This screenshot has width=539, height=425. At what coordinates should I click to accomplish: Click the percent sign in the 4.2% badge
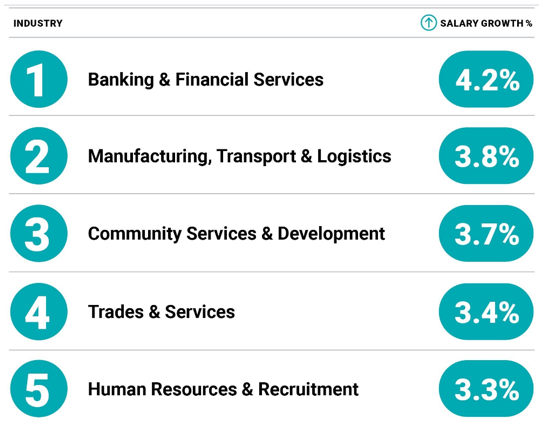[507, 80]
